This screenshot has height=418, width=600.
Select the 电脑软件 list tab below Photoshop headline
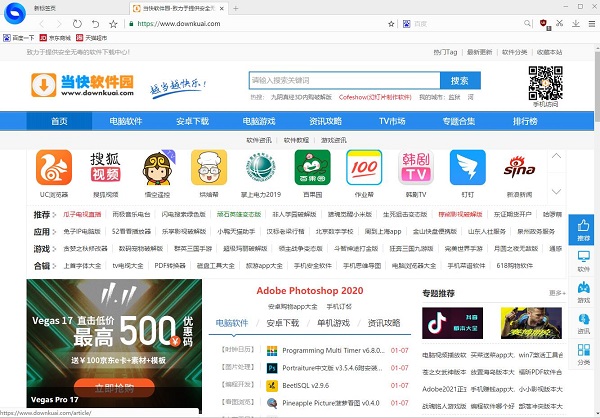coord(232,323)
